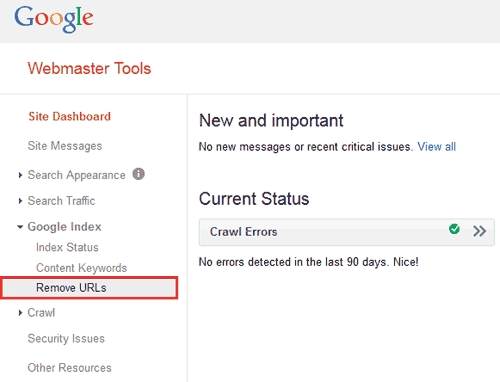Click the 'No errors detected' message text
Screen dimensions: 500x382
coord(309,262)
